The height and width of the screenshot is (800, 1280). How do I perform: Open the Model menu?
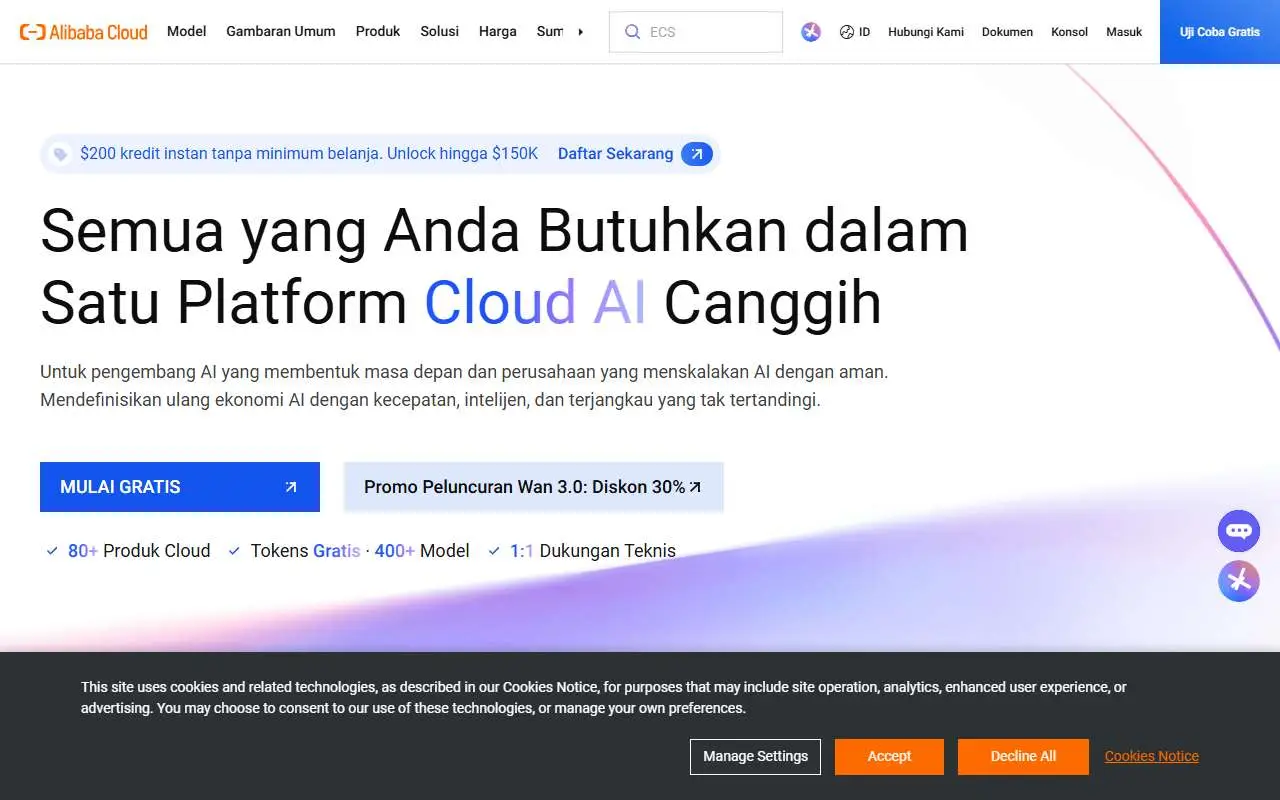pyautogui.click(x=187, y=32)
